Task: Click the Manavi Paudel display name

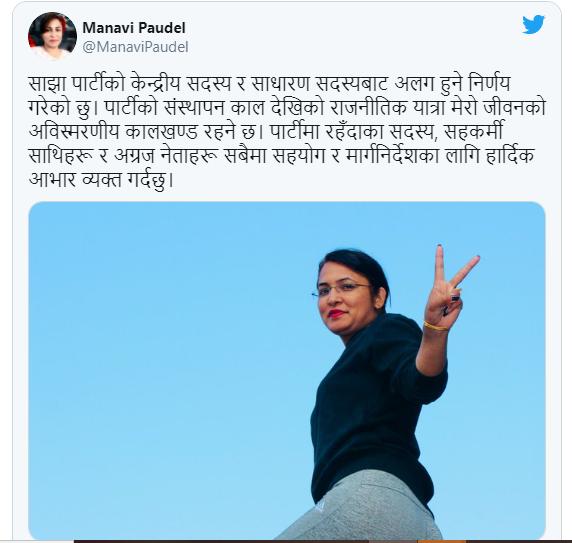Action: (134, 28)
